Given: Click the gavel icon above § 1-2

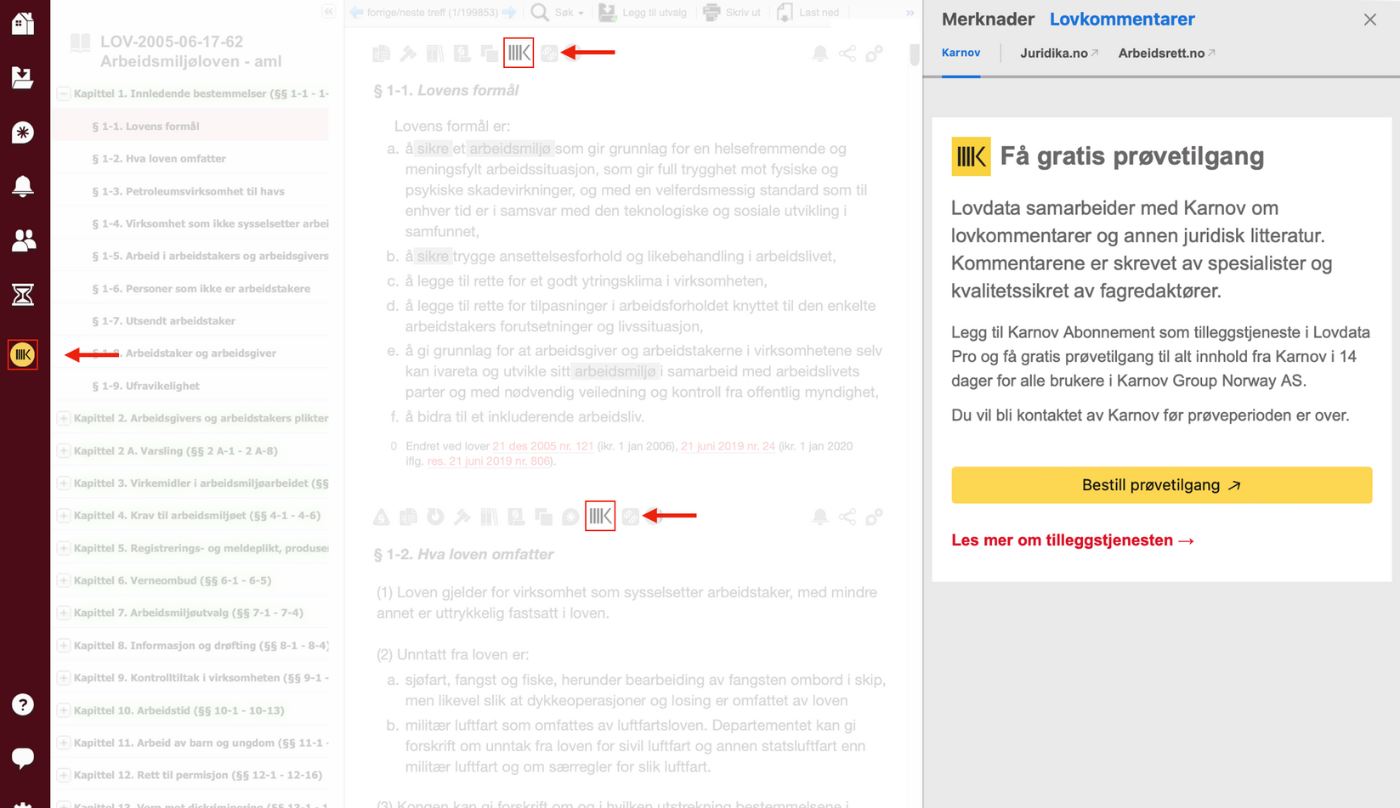Looking at the screenshot, I should click(x=462, y=517).
